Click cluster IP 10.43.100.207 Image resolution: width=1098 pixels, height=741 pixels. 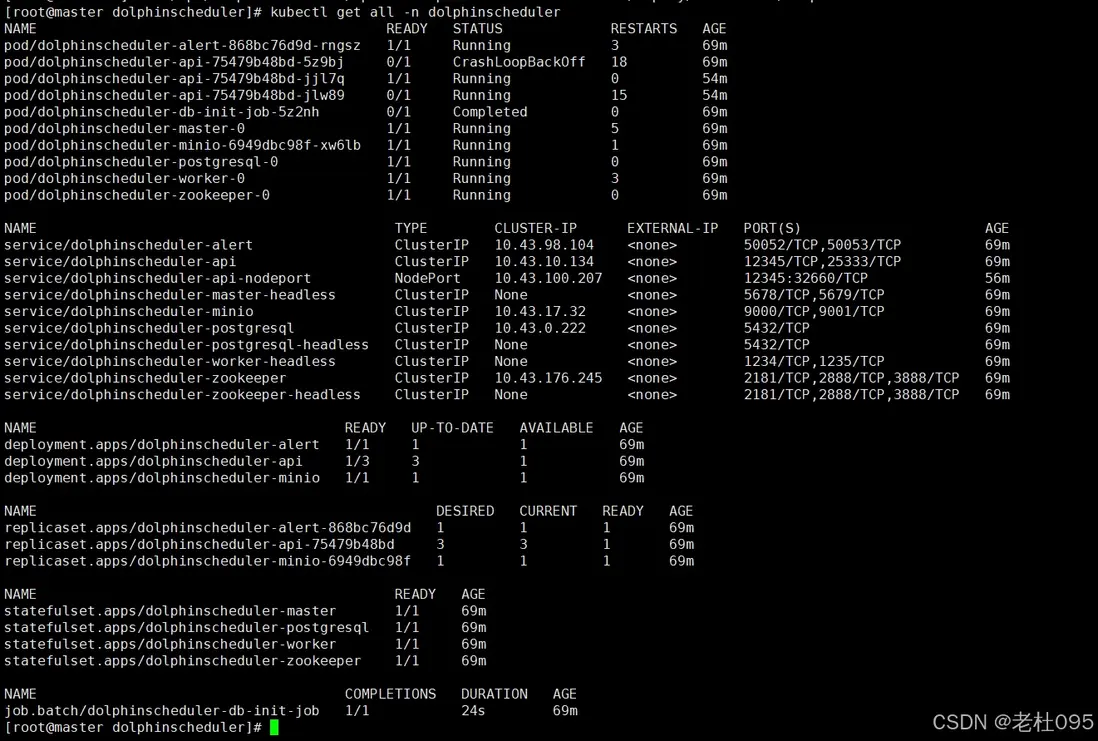(x=548, y=278)
